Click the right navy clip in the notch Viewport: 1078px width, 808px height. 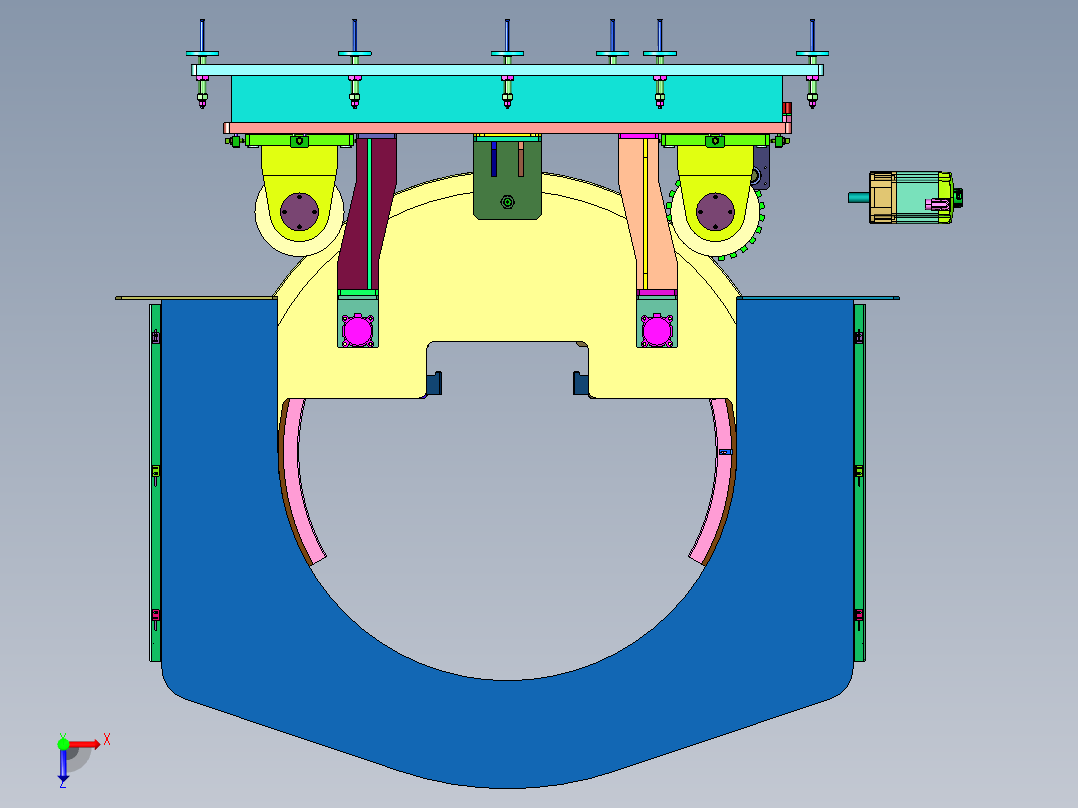tap(581, 382)
